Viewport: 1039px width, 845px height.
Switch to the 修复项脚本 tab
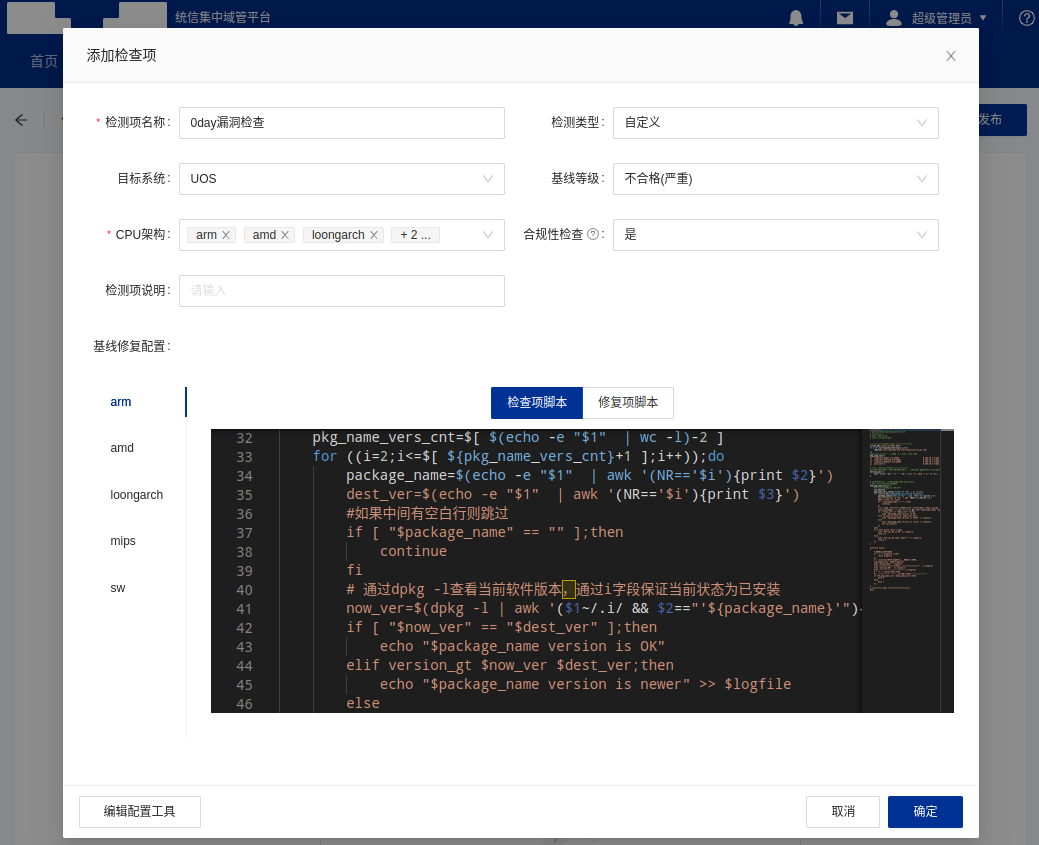coord(628,402)
